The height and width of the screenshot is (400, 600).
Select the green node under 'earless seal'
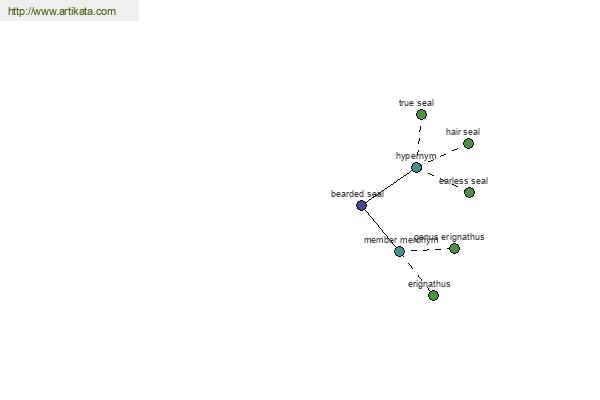click(x=469, y=193)
